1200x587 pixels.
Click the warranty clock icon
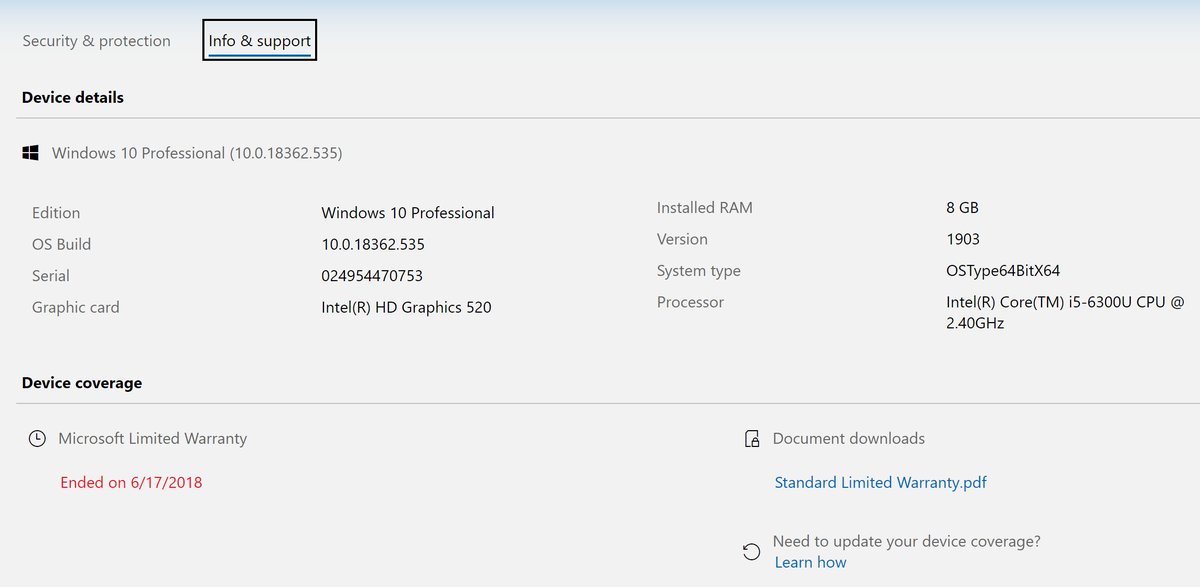point(37,439)
